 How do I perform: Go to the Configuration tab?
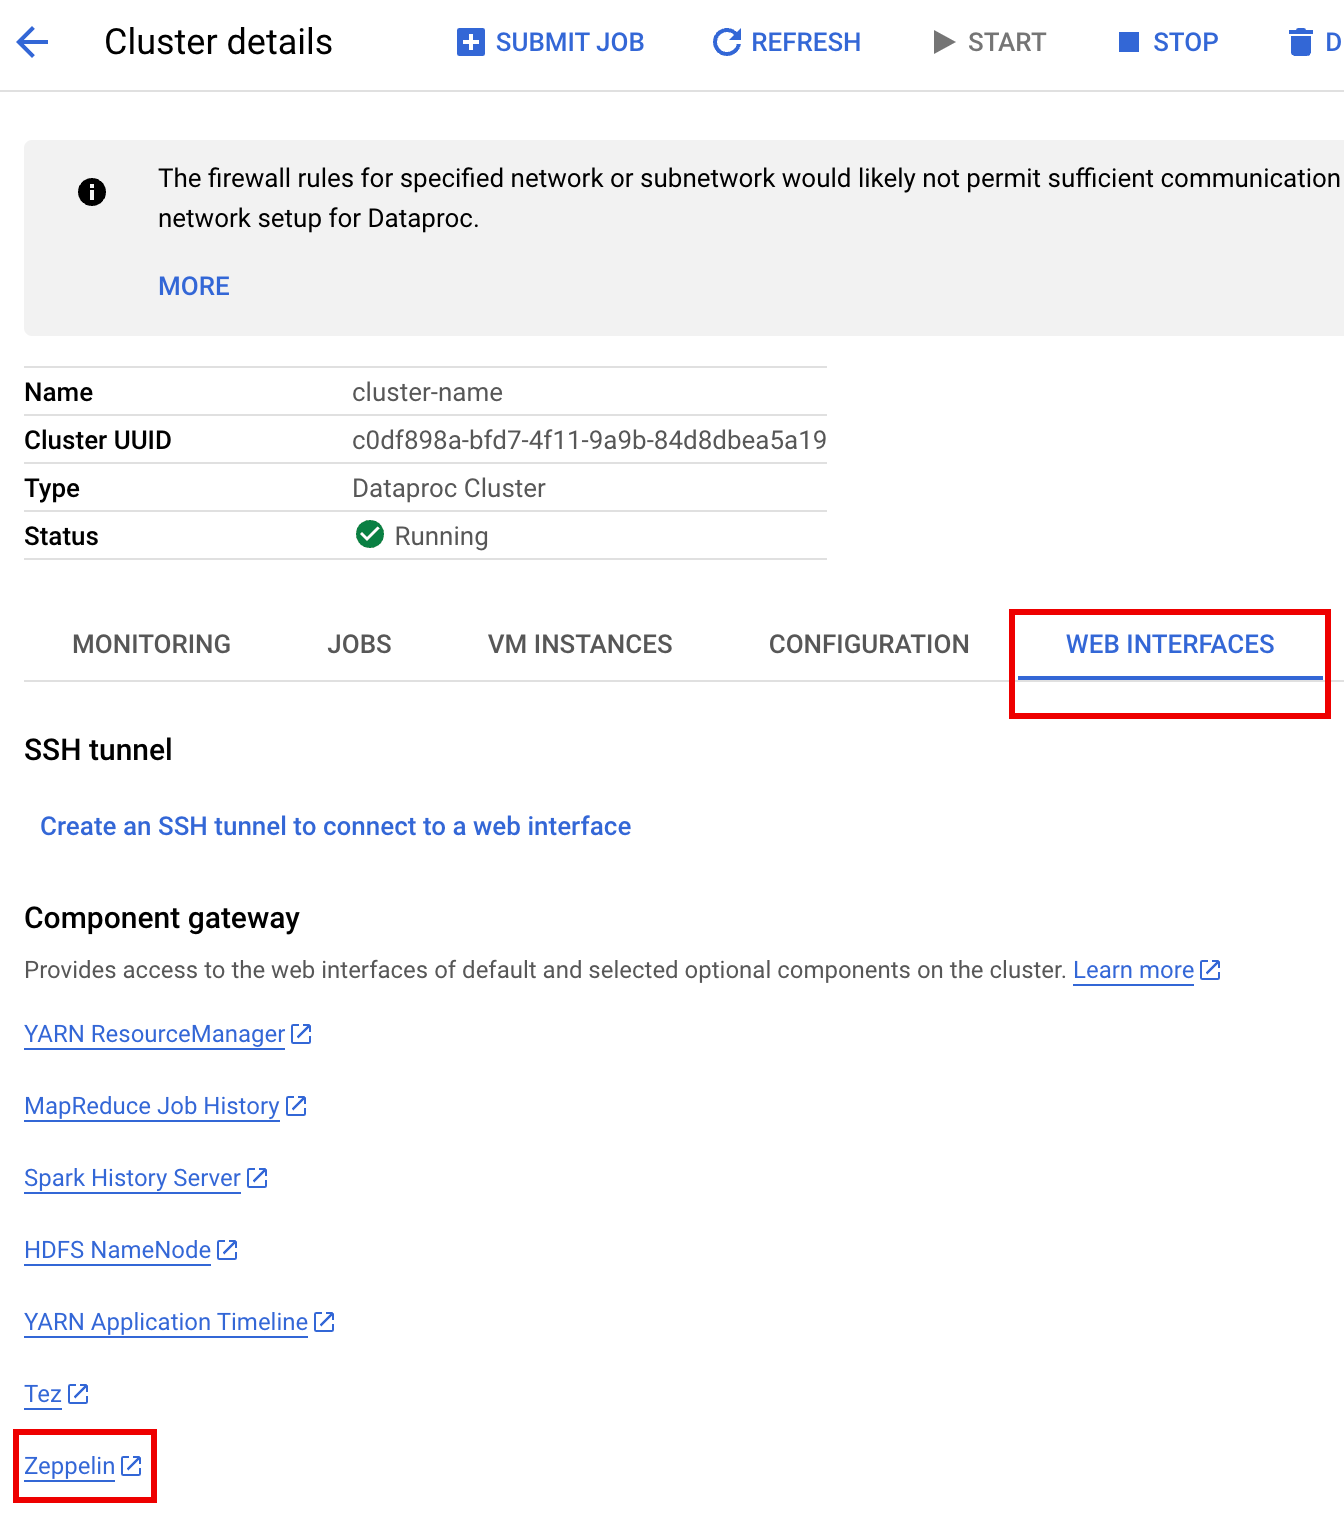point(868,644)
